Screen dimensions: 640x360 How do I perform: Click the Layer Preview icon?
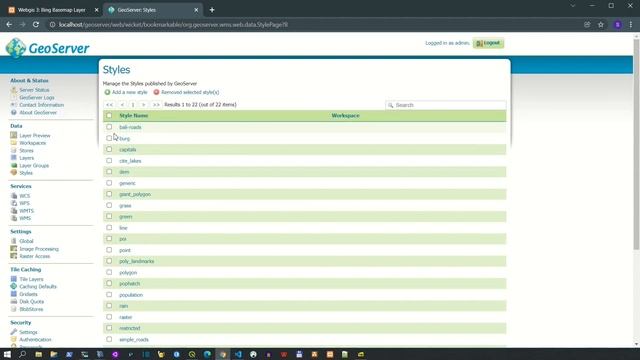(14, 135)
